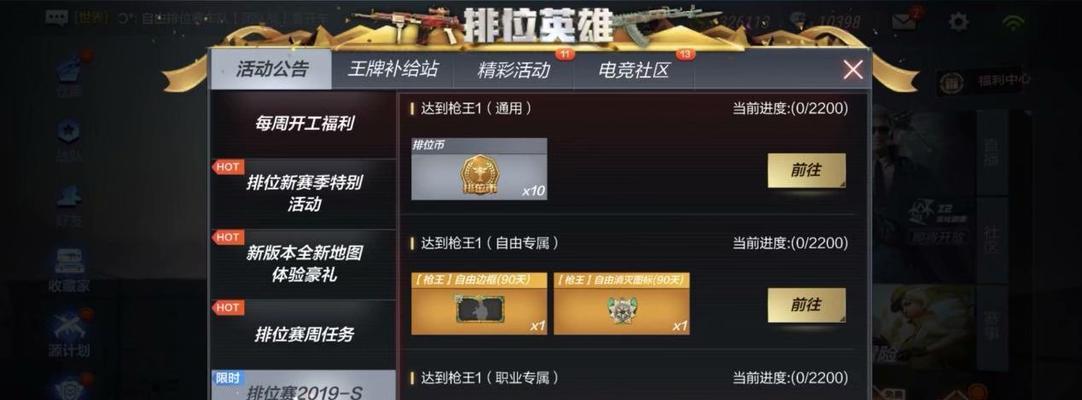The height and width of the screenshot is (400, 1082).
Task: Open 每周开工福利 announcement
Action: coord(304,125)
